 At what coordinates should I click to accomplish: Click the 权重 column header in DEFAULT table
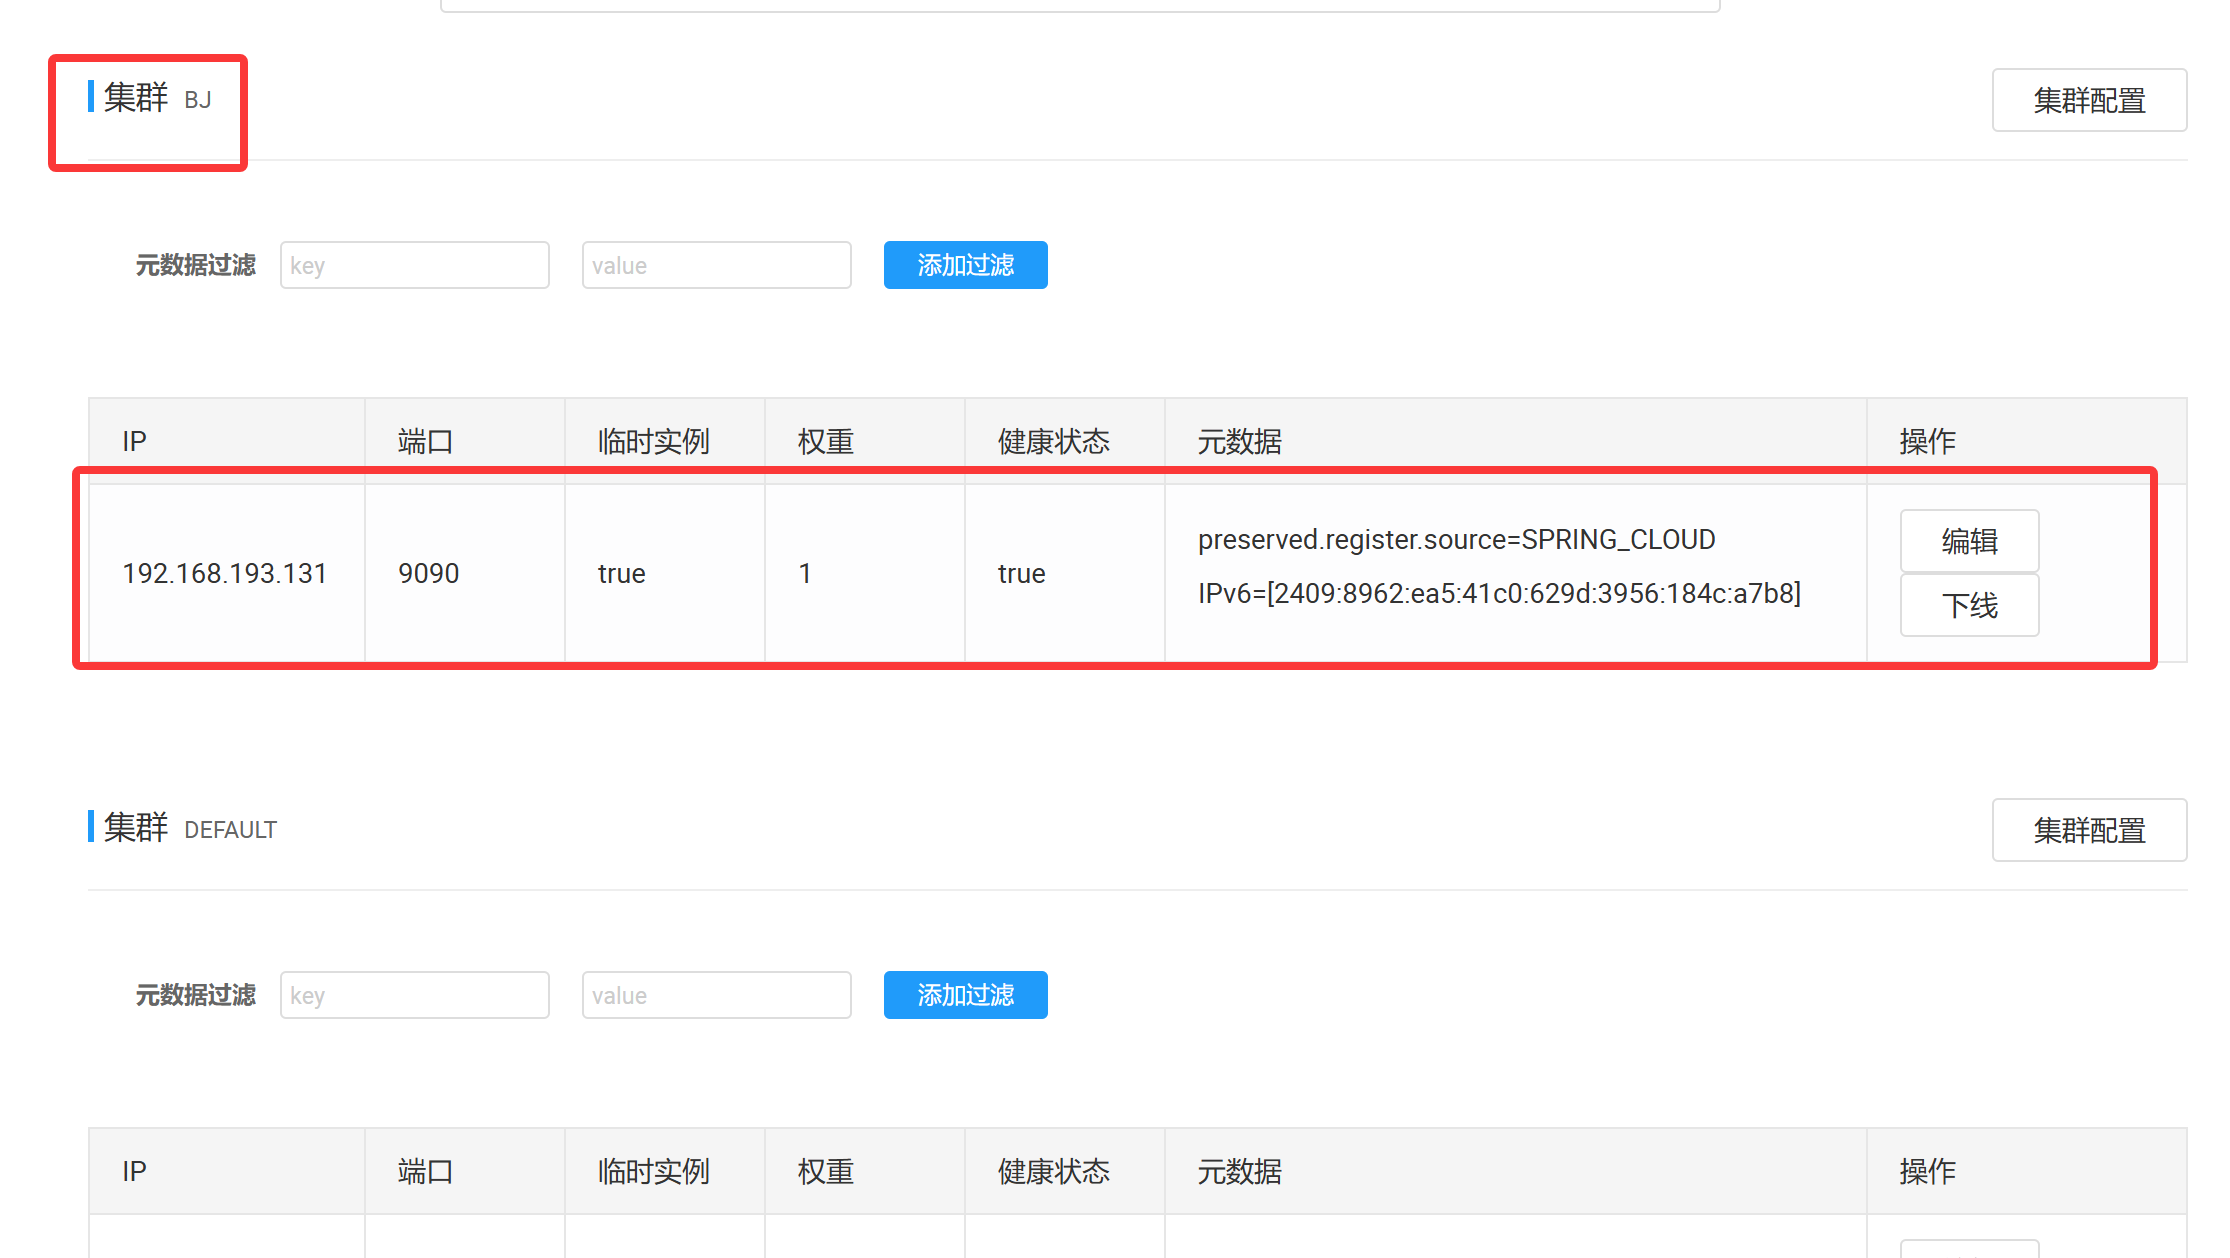click(x=825, y=1171)
